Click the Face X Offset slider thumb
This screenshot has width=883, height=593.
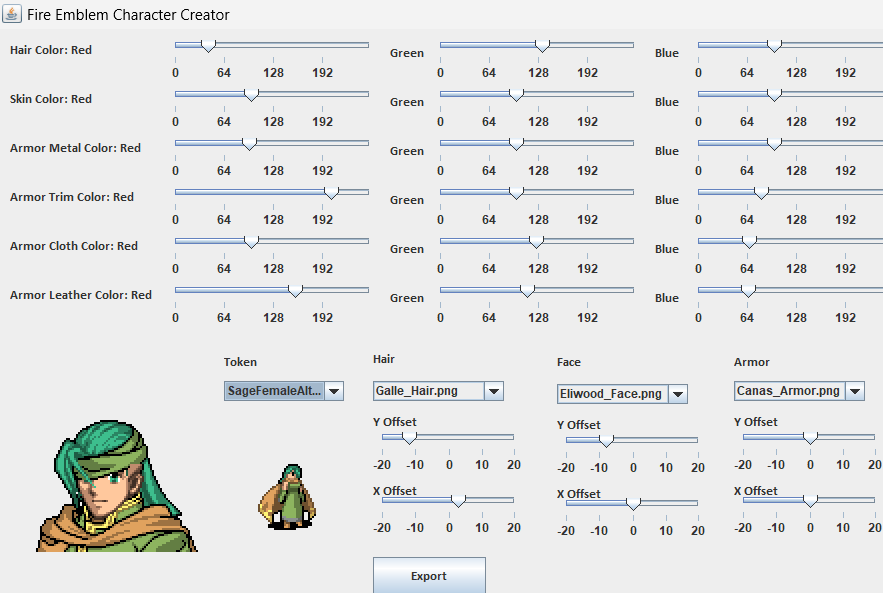634,504
